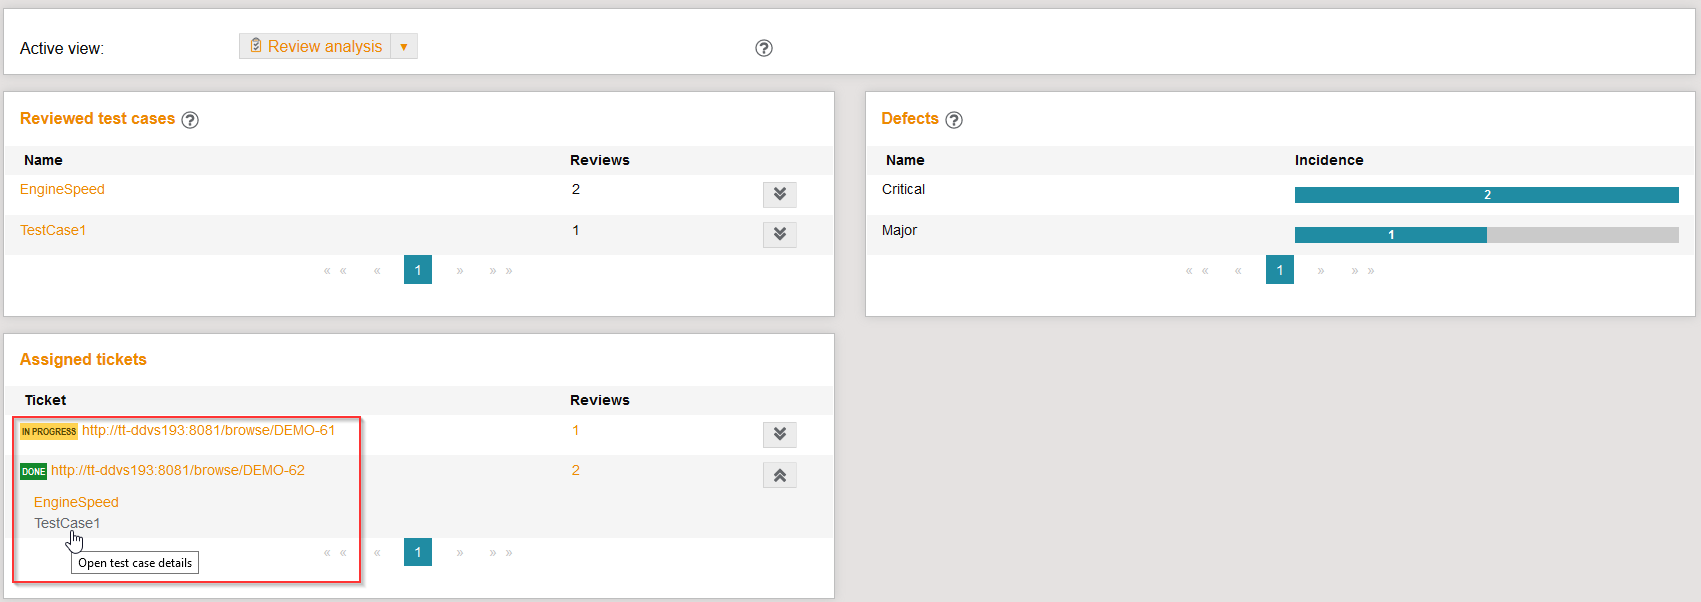Expand the TestCase1 row in Reviewed test cases

[x=779, y=234]
